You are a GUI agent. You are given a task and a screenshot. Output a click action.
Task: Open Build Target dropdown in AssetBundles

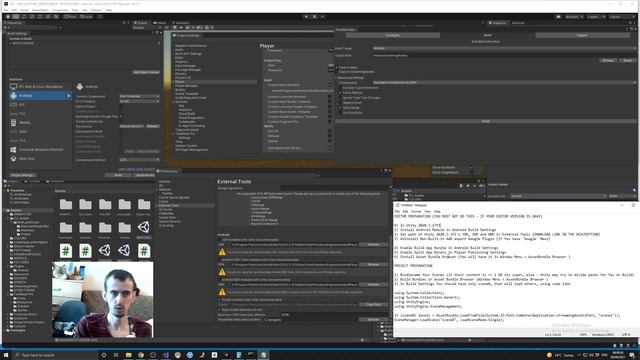pos(504,48)
